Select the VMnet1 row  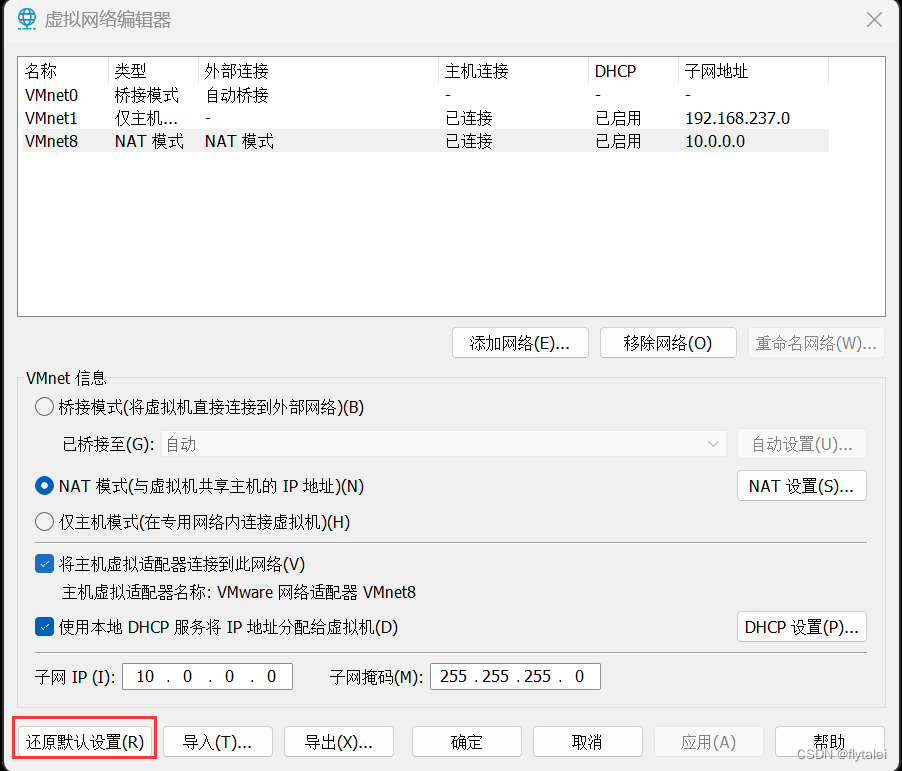[426, 118]
